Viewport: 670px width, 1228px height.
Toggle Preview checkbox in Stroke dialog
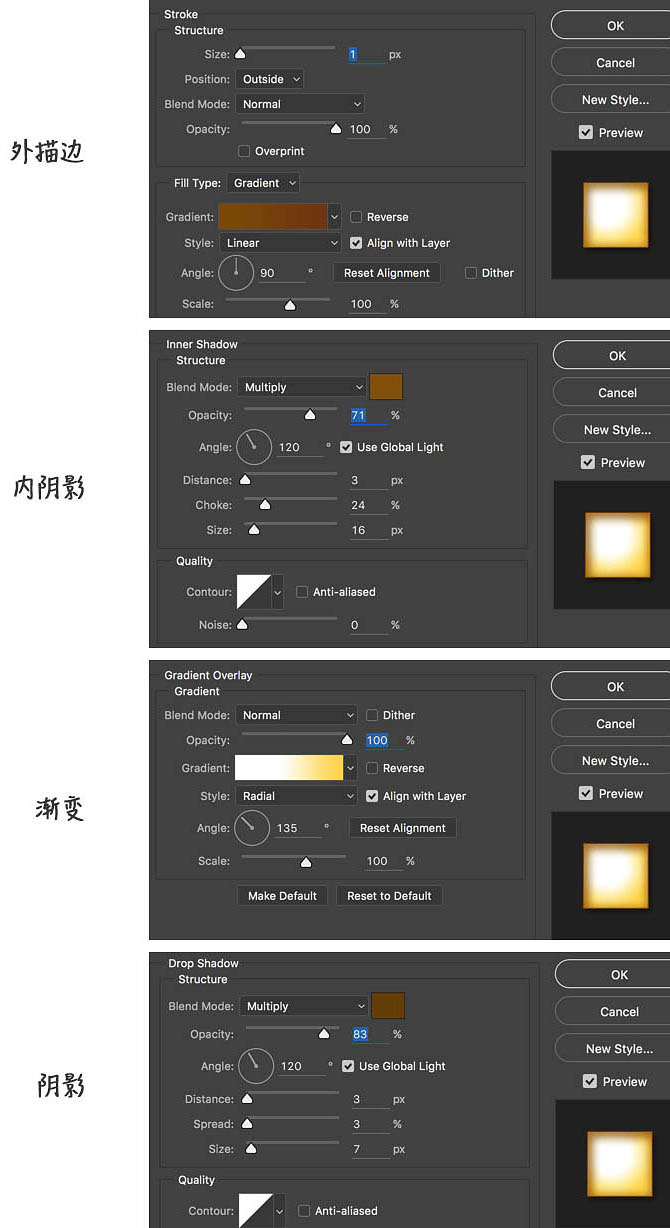click(x=586, y=132)
